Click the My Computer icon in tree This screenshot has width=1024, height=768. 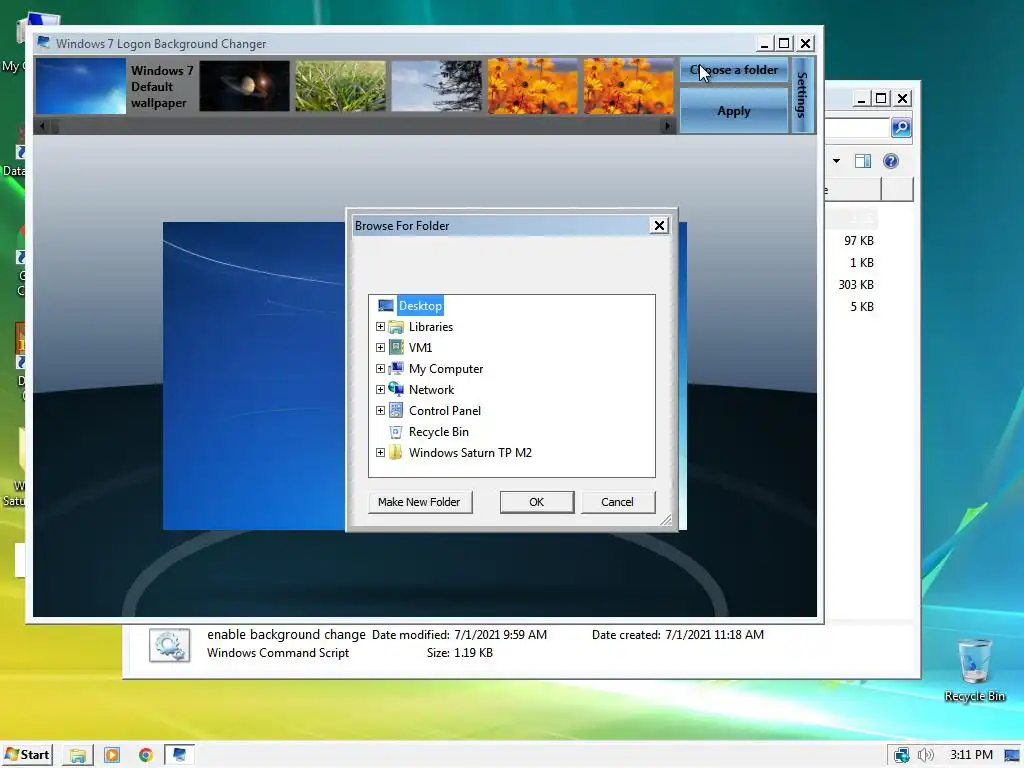pos(396,368)
